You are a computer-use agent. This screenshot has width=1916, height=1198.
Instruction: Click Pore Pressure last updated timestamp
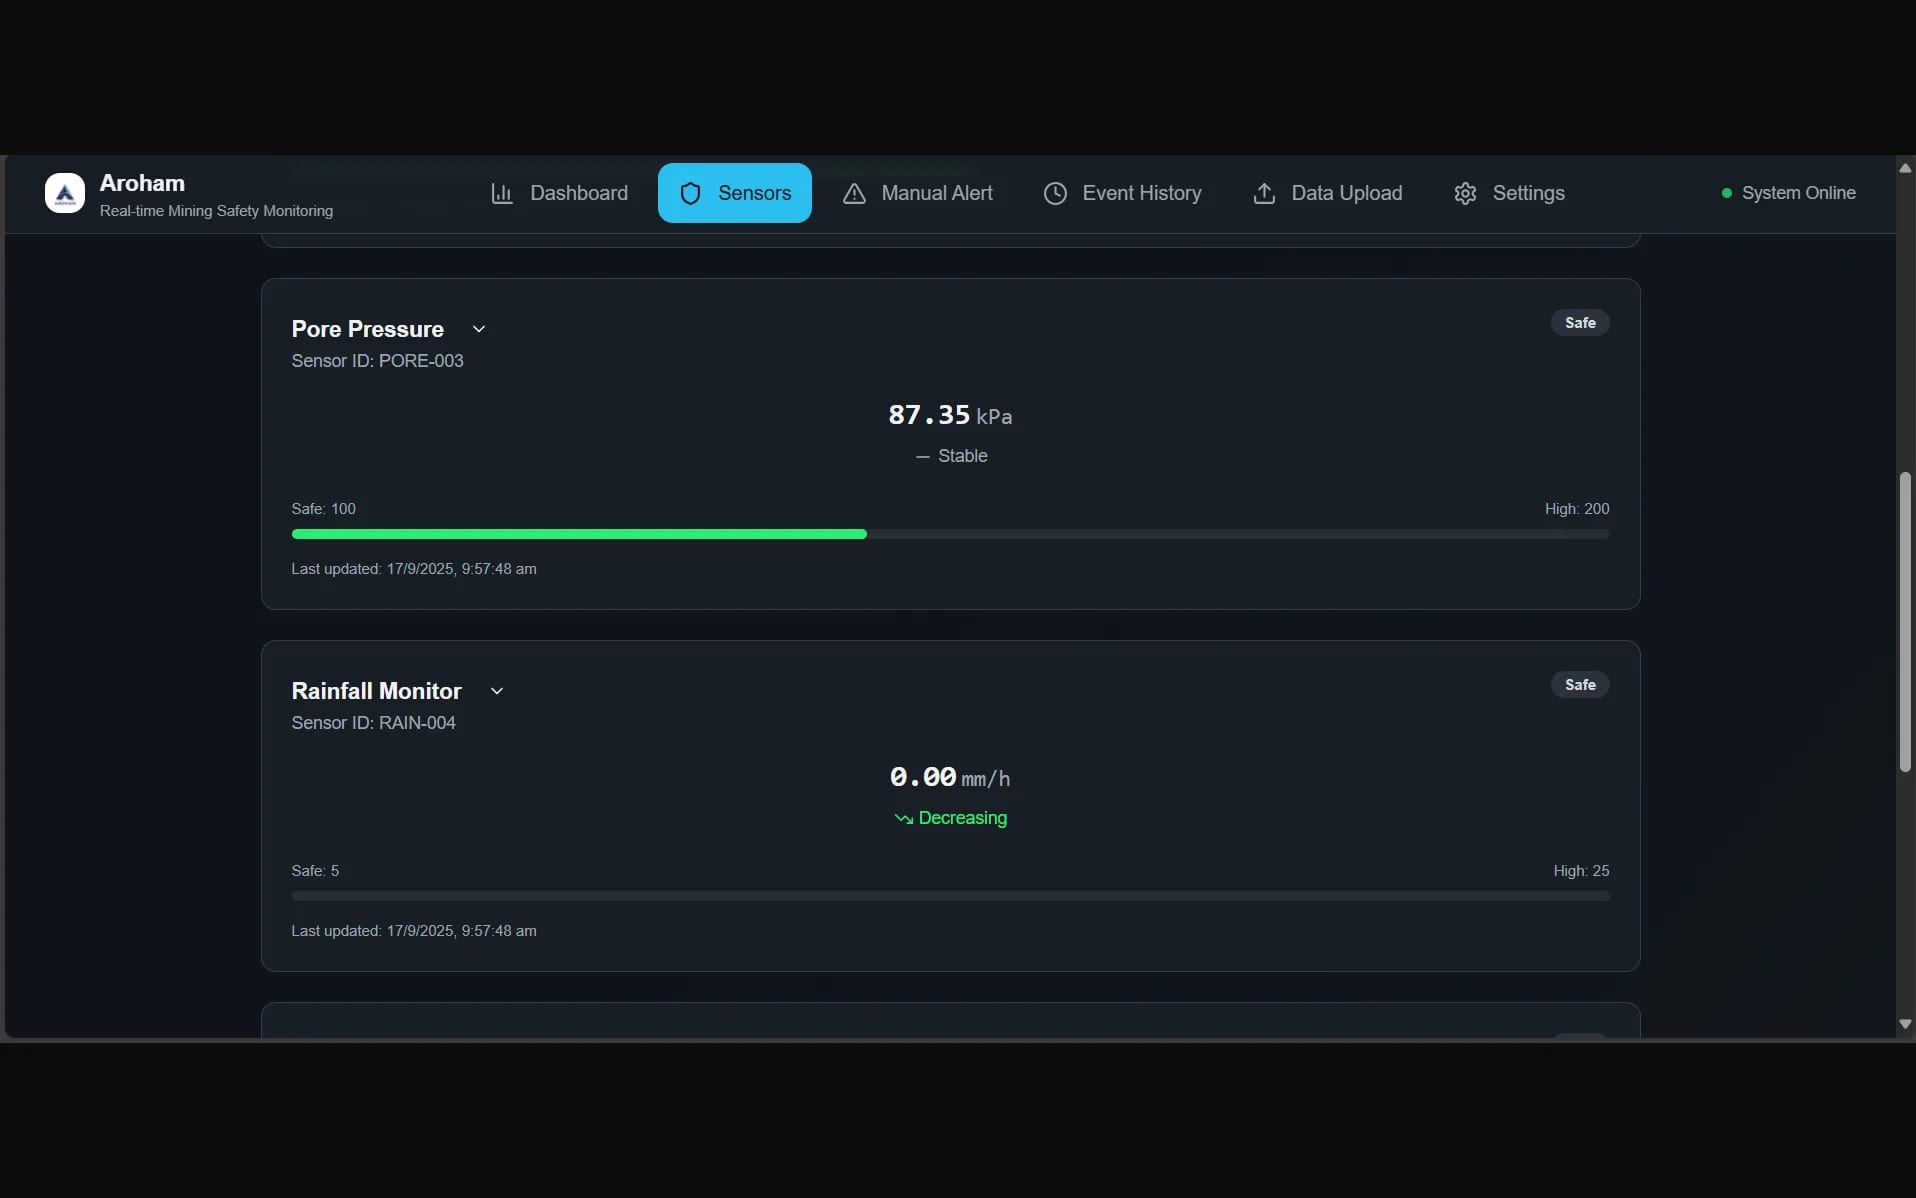click(414, 569)
